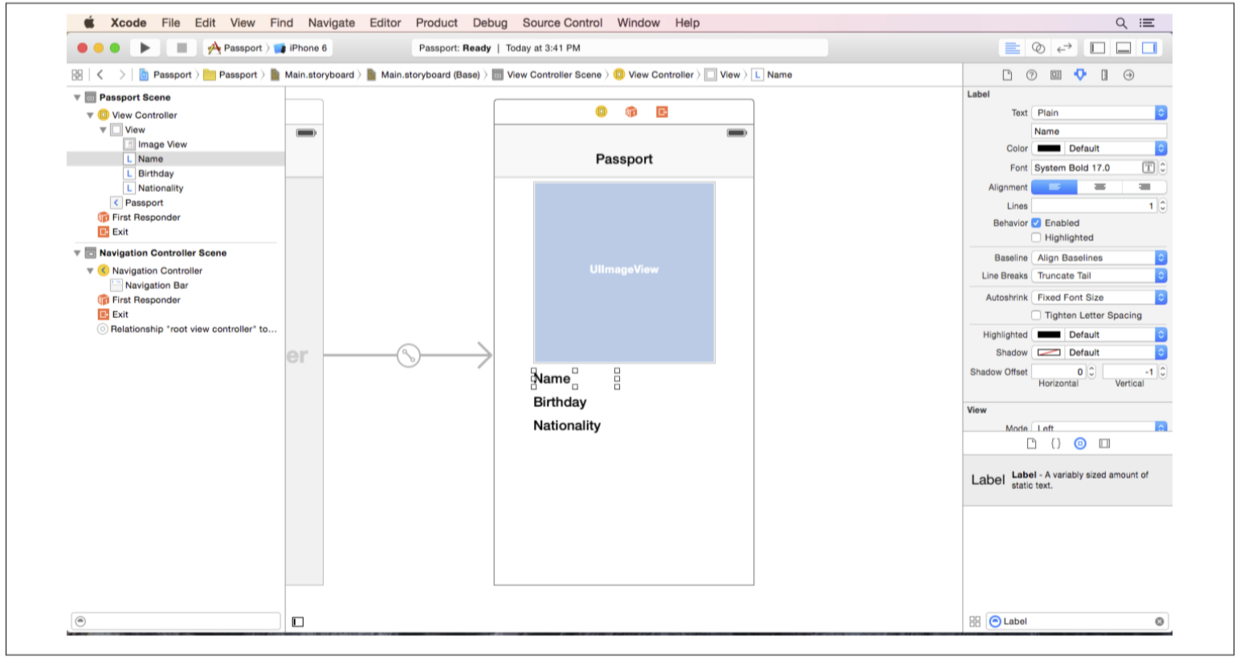Open the Quick Help inspector
The width and height of the screenshot is (1240, 660).
tap(1031, 75)
